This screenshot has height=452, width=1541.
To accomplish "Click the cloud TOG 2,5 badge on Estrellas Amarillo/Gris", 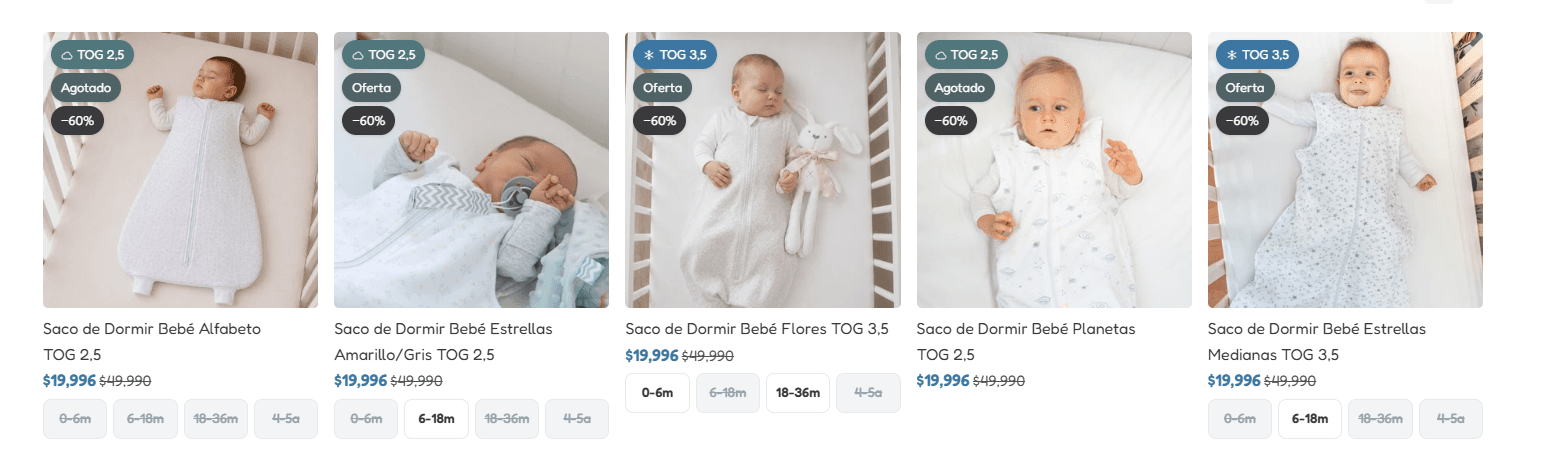I will tap(384, 54).
